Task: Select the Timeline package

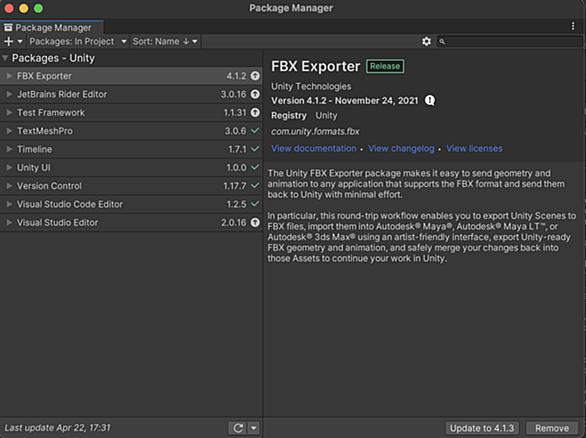Action: 131,149
